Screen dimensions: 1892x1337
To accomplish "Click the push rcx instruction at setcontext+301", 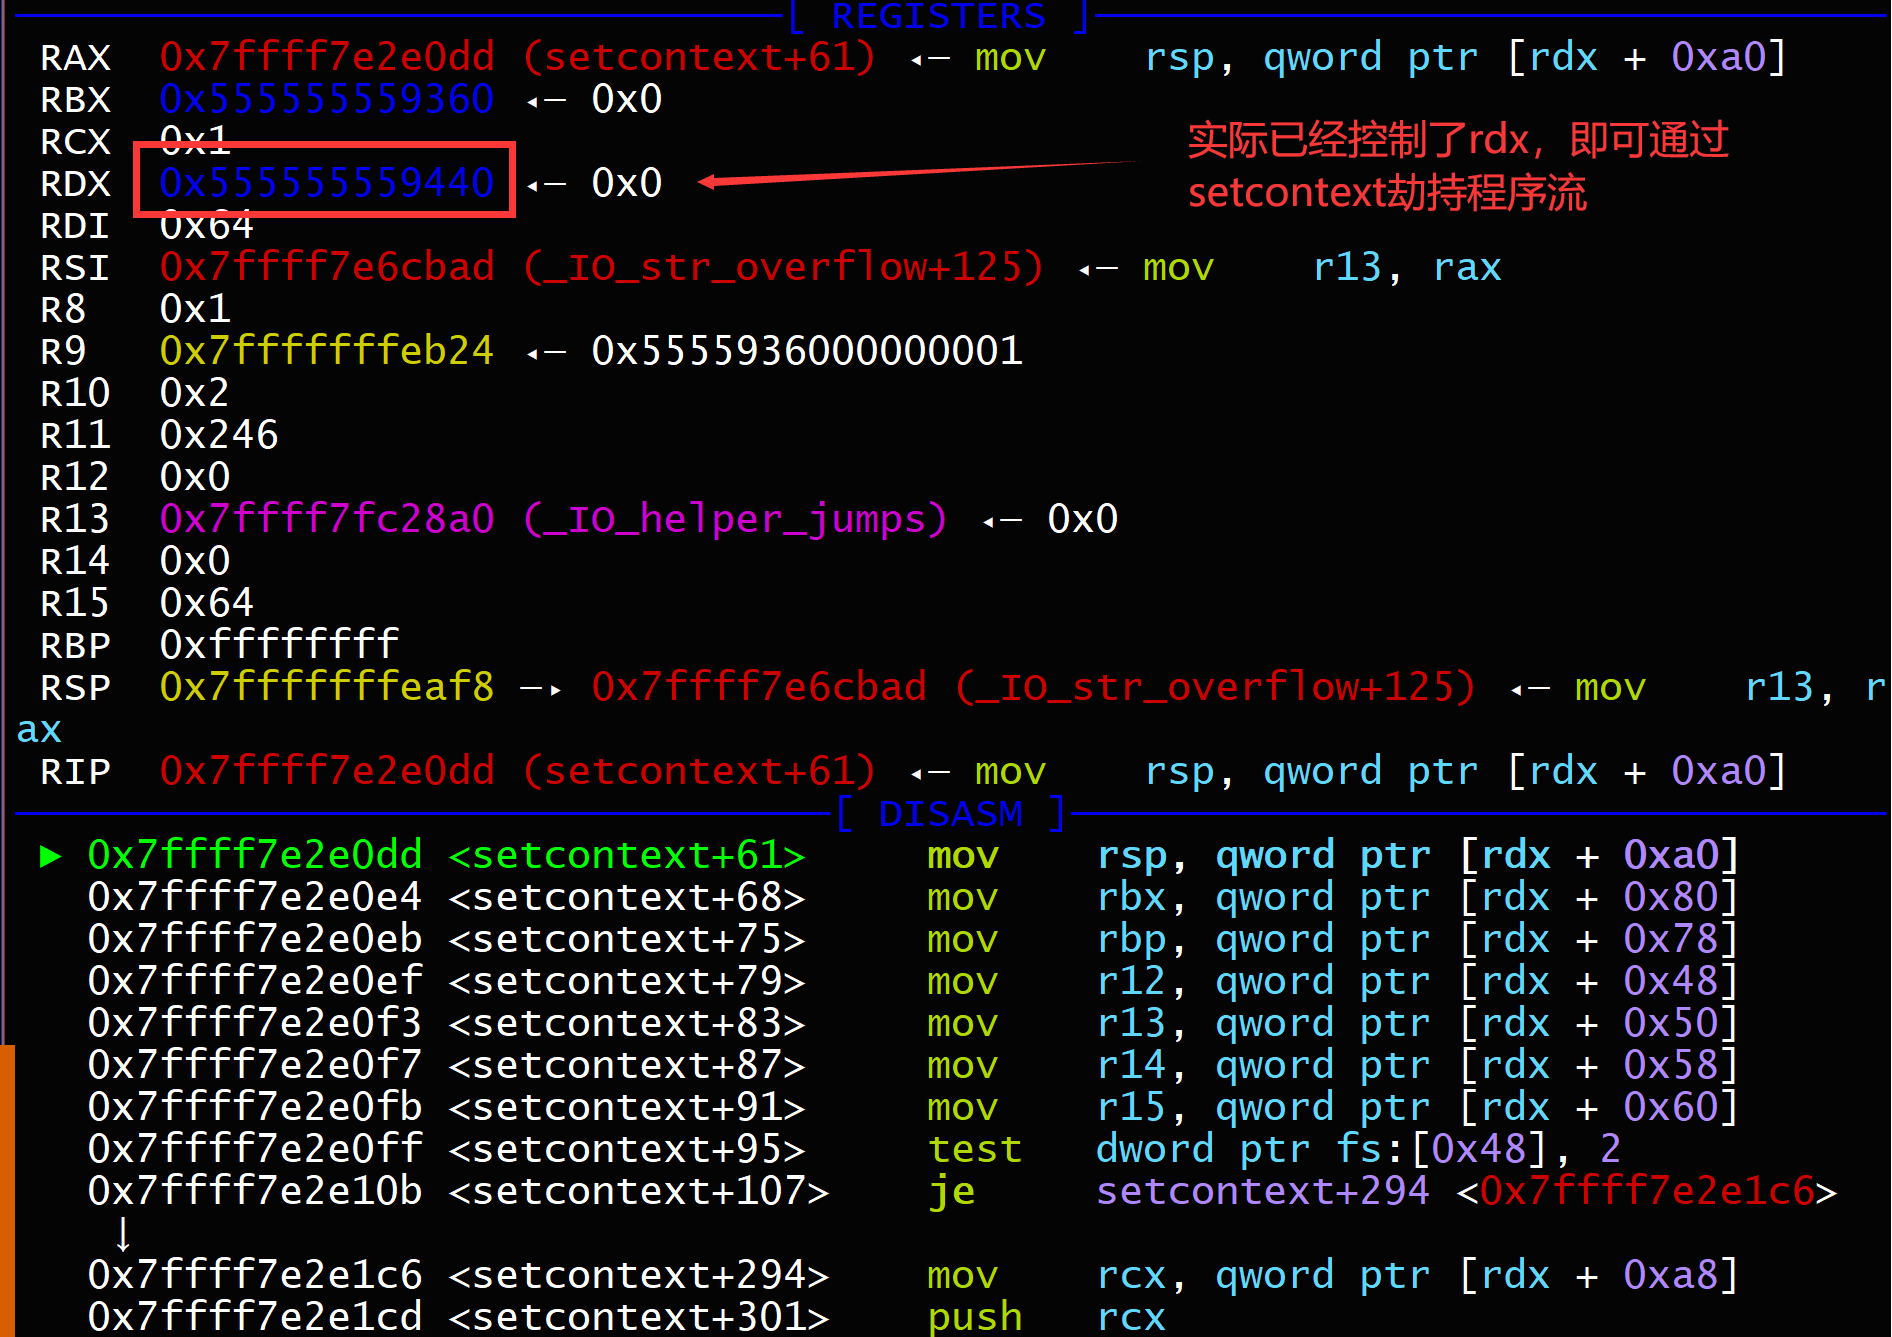I will (974, 1317).
